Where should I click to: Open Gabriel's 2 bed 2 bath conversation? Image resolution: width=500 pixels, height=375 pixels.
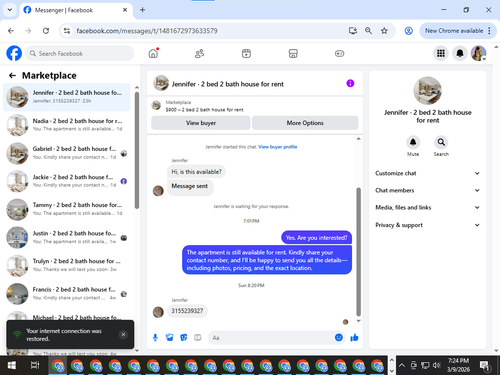[67, 153]
